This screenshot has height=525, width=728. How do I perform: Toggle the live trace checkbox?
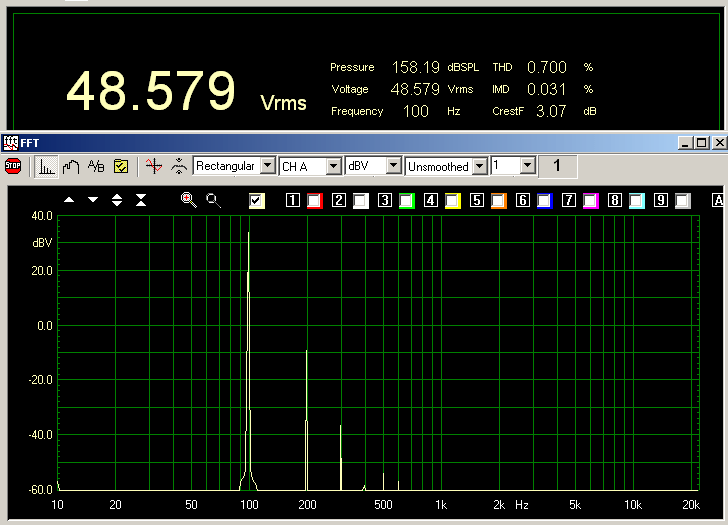(256, 201)
